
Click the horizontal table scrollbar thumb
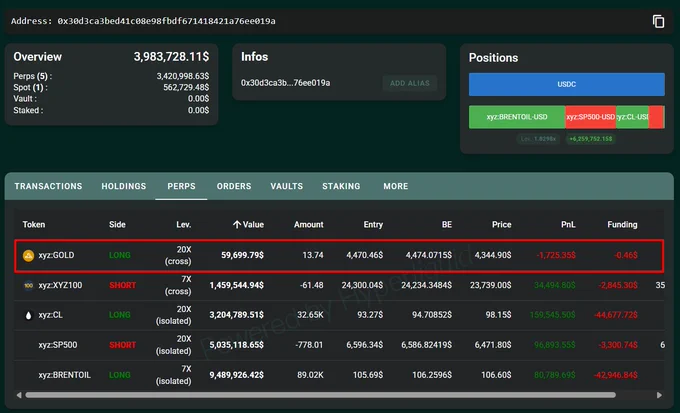tap(320, 395)
